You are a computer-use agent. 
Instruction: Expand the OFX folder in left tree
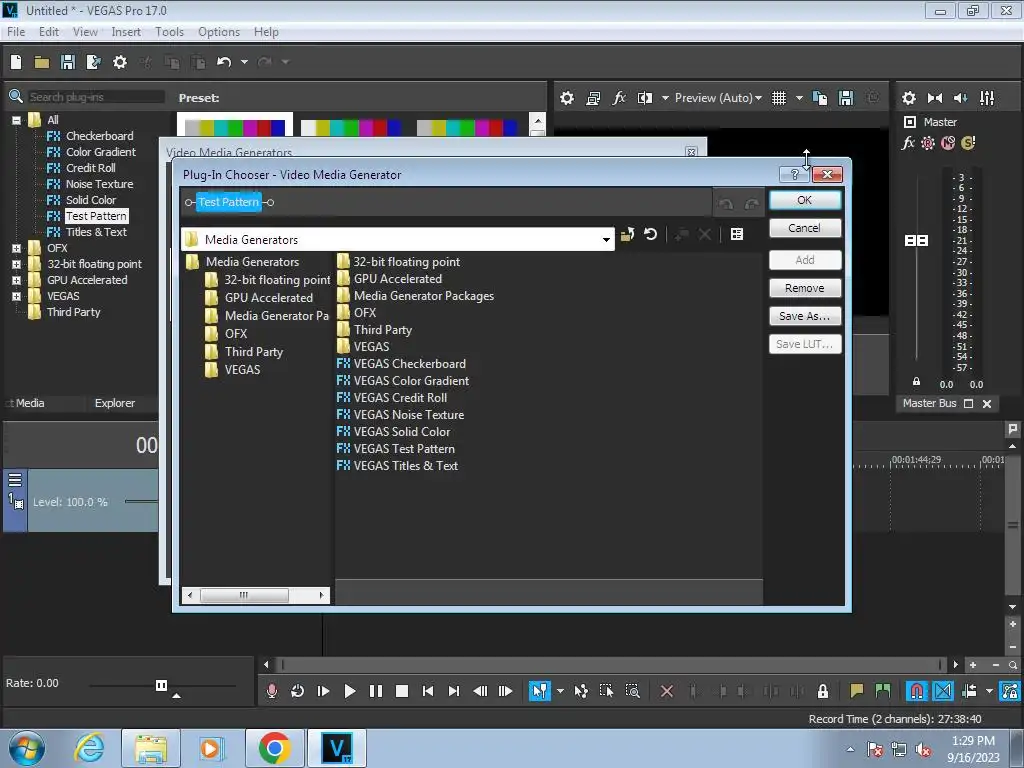pos(16,248)
